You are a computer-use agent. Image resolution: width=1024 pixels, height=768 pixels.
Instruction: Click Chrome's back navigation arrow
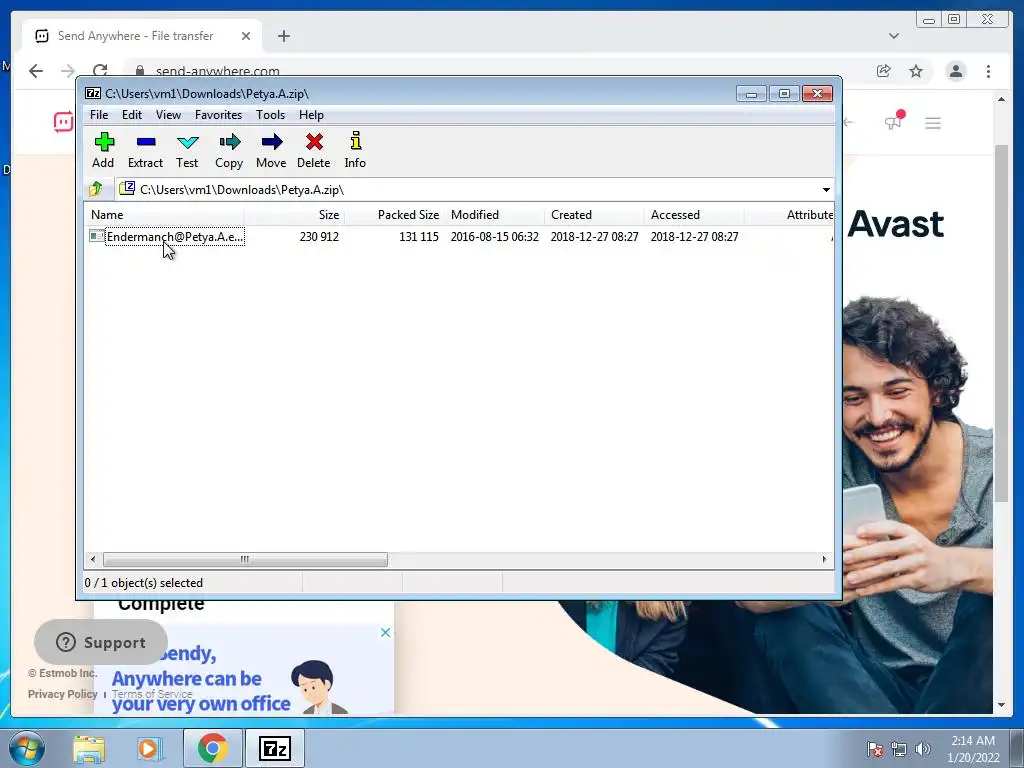coord(36,71)
